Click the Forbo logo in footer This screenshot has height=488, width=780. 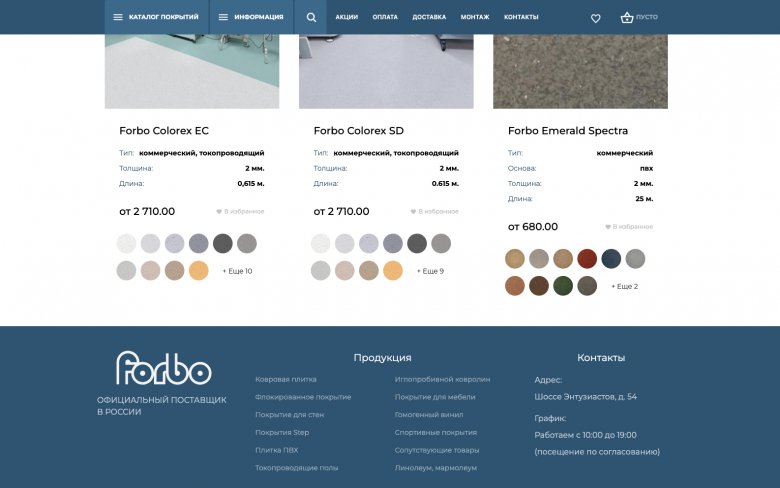pos(164,368)
